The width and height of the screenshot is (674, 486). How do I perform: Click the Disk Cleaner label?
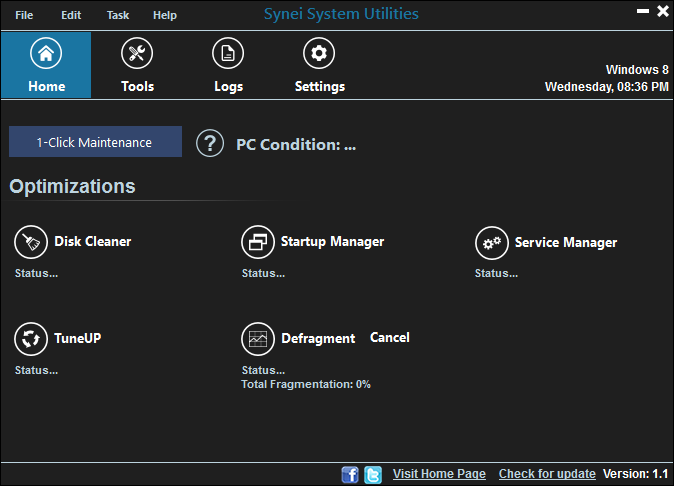point(93,241)
